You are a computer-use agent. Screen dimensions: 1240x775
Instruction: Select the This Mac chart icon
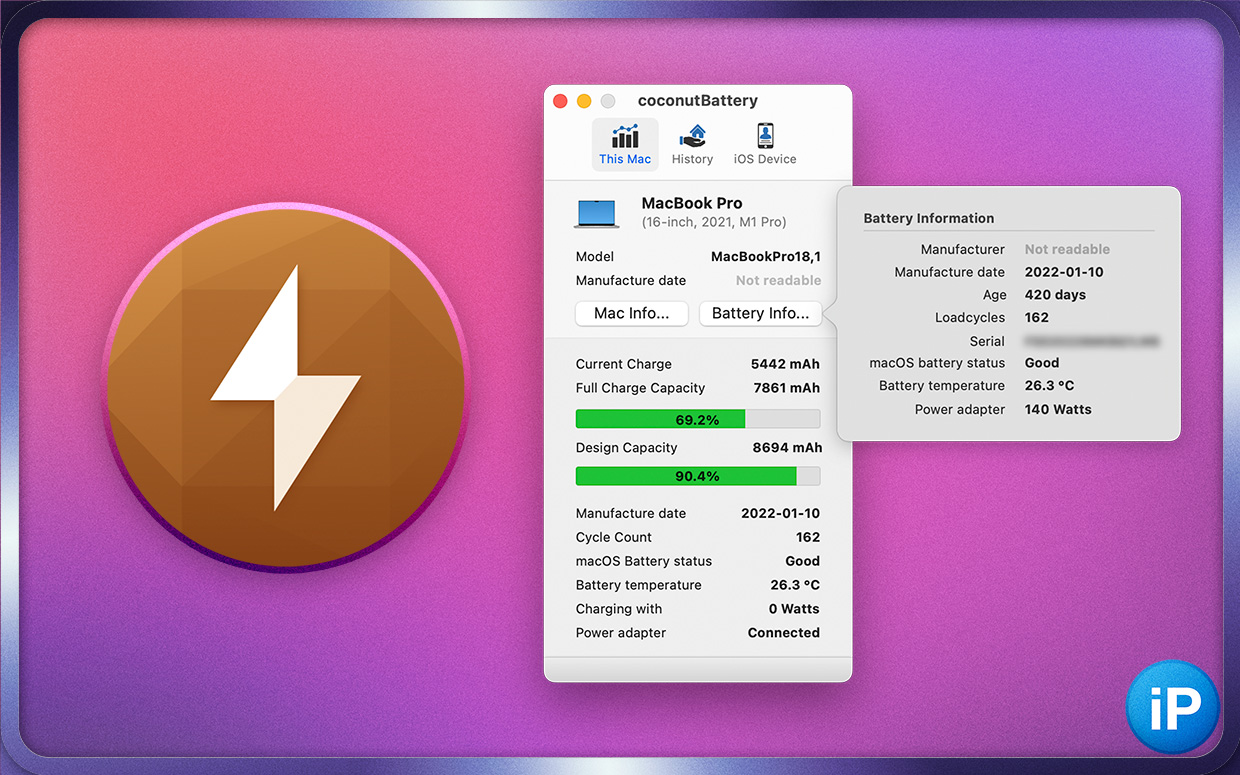(x=625, y=137)
